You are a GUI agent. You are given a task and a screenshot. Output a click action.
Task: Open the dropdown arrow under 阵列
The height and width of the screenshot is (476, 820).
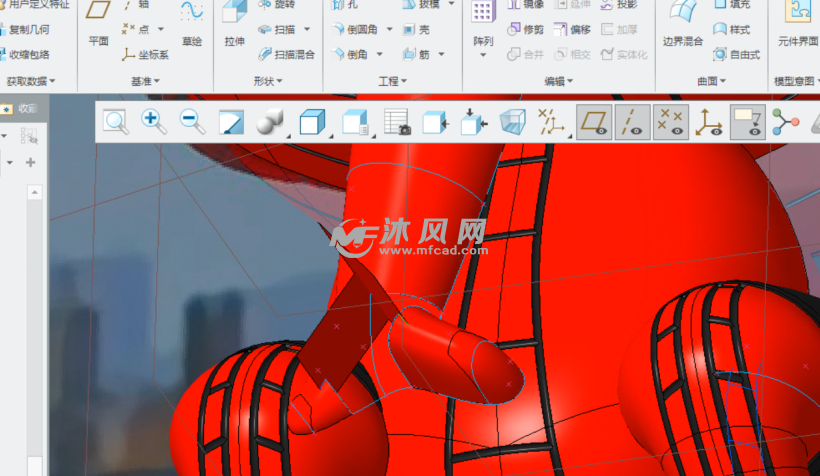pos(483,55)
